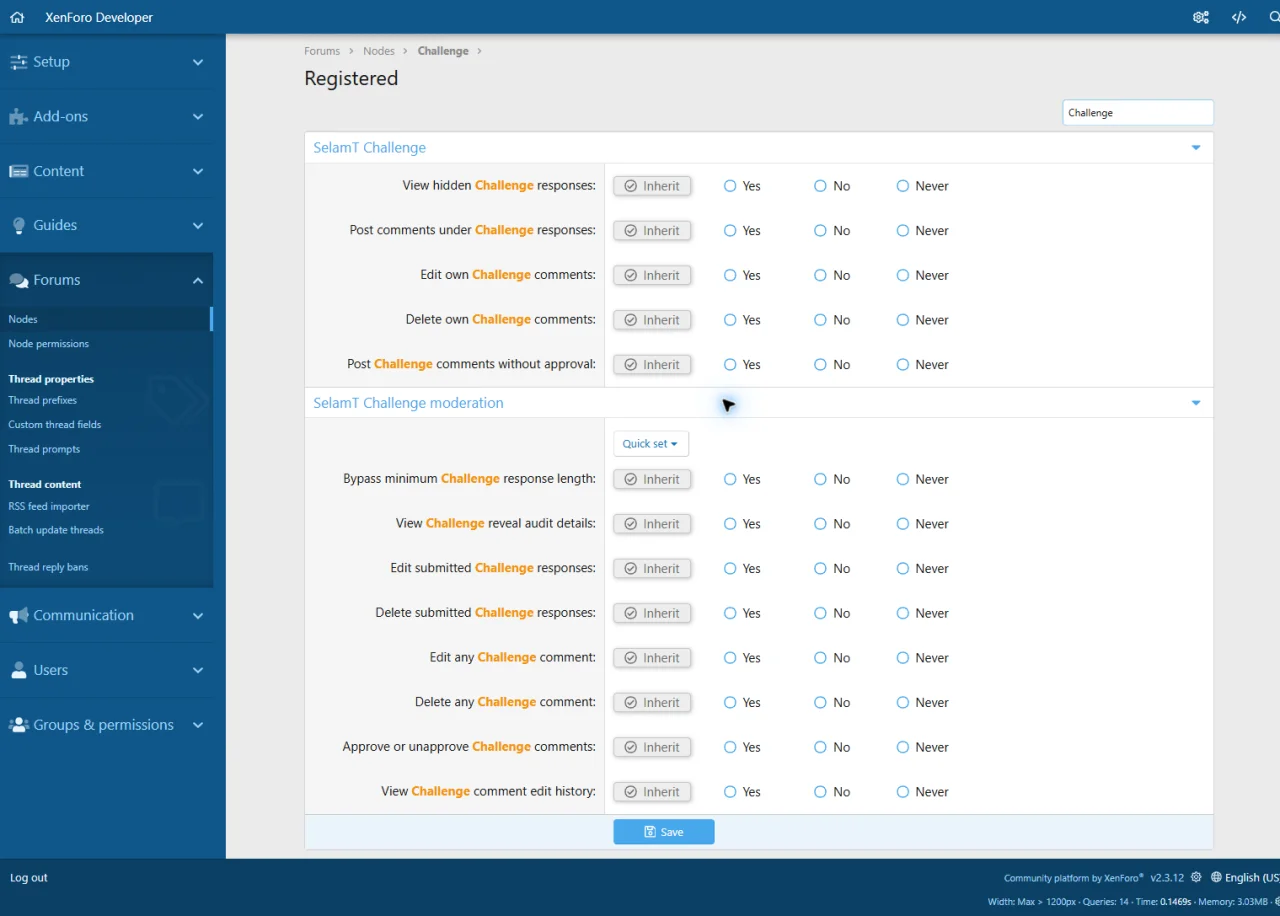Screen dimensions: 1280x916
Task: Select Never for Delete any Challenge comment
Action: [903, 702]
